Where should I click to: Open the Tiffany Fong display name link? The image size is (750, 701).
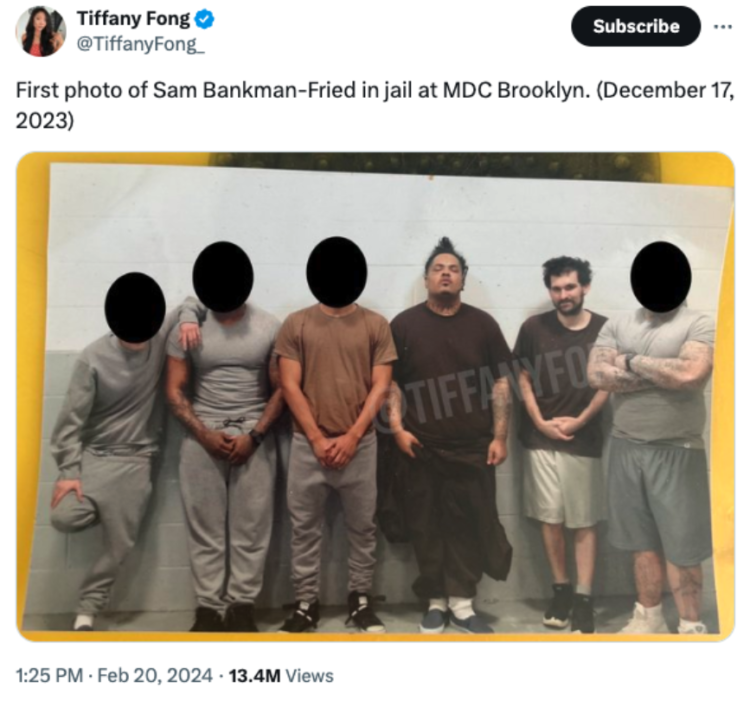pyautogui.click(x=133, y=19)
